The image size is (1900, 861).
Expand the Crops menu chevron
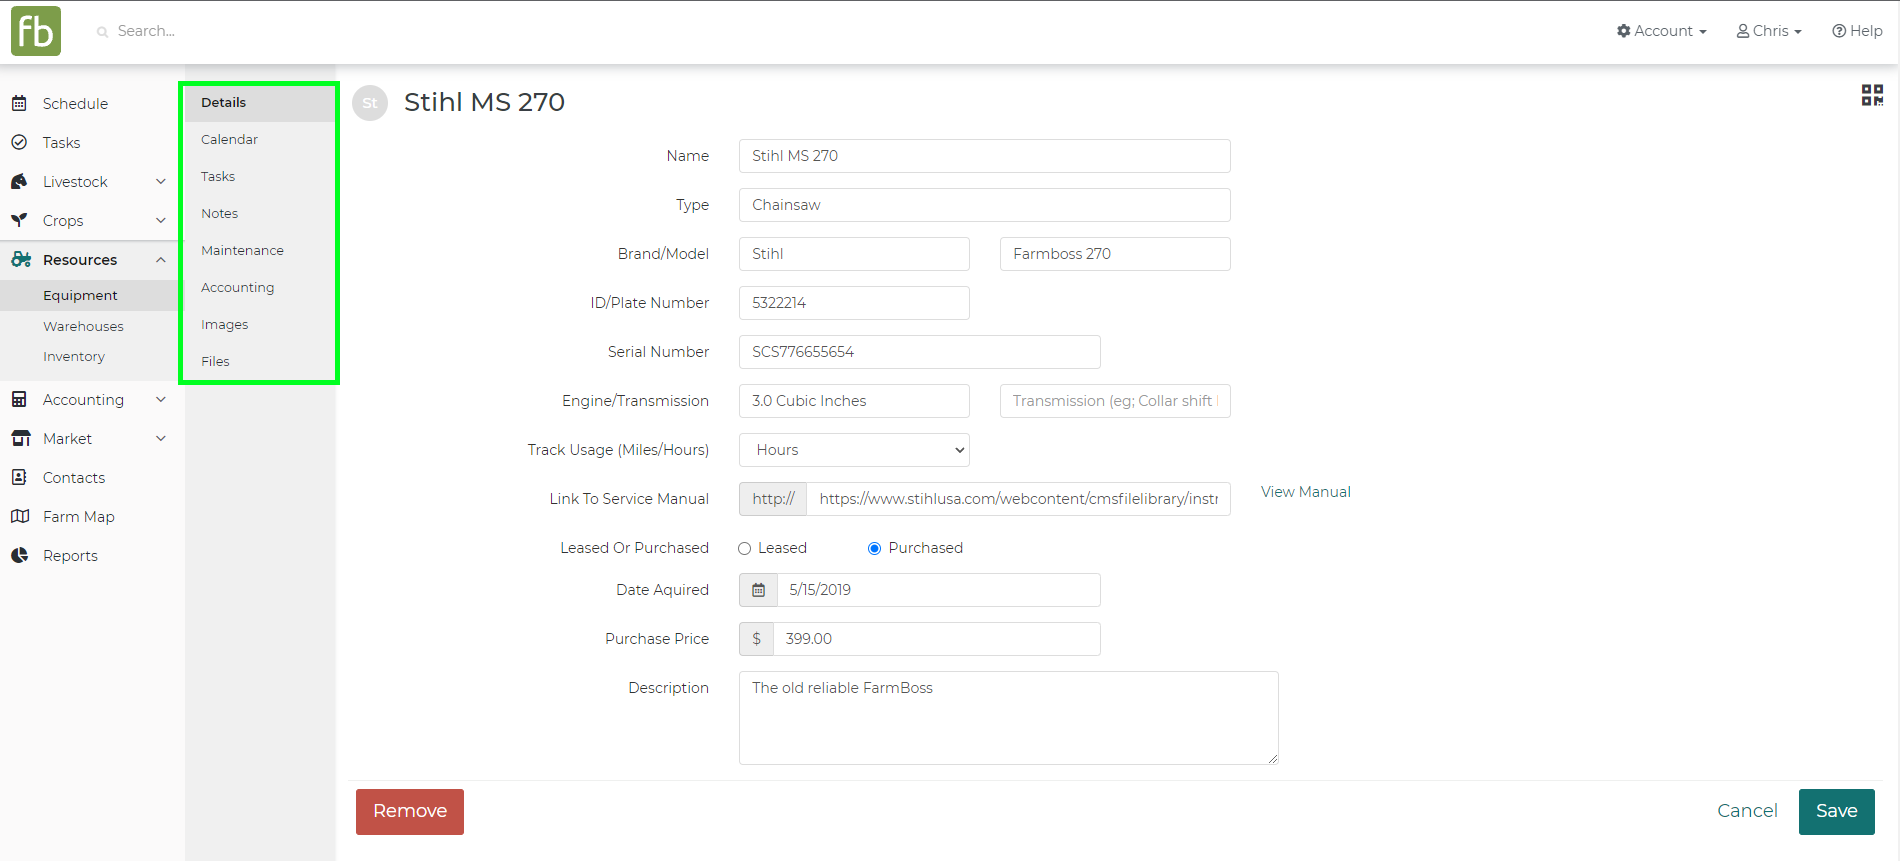[x=161, y=220]
